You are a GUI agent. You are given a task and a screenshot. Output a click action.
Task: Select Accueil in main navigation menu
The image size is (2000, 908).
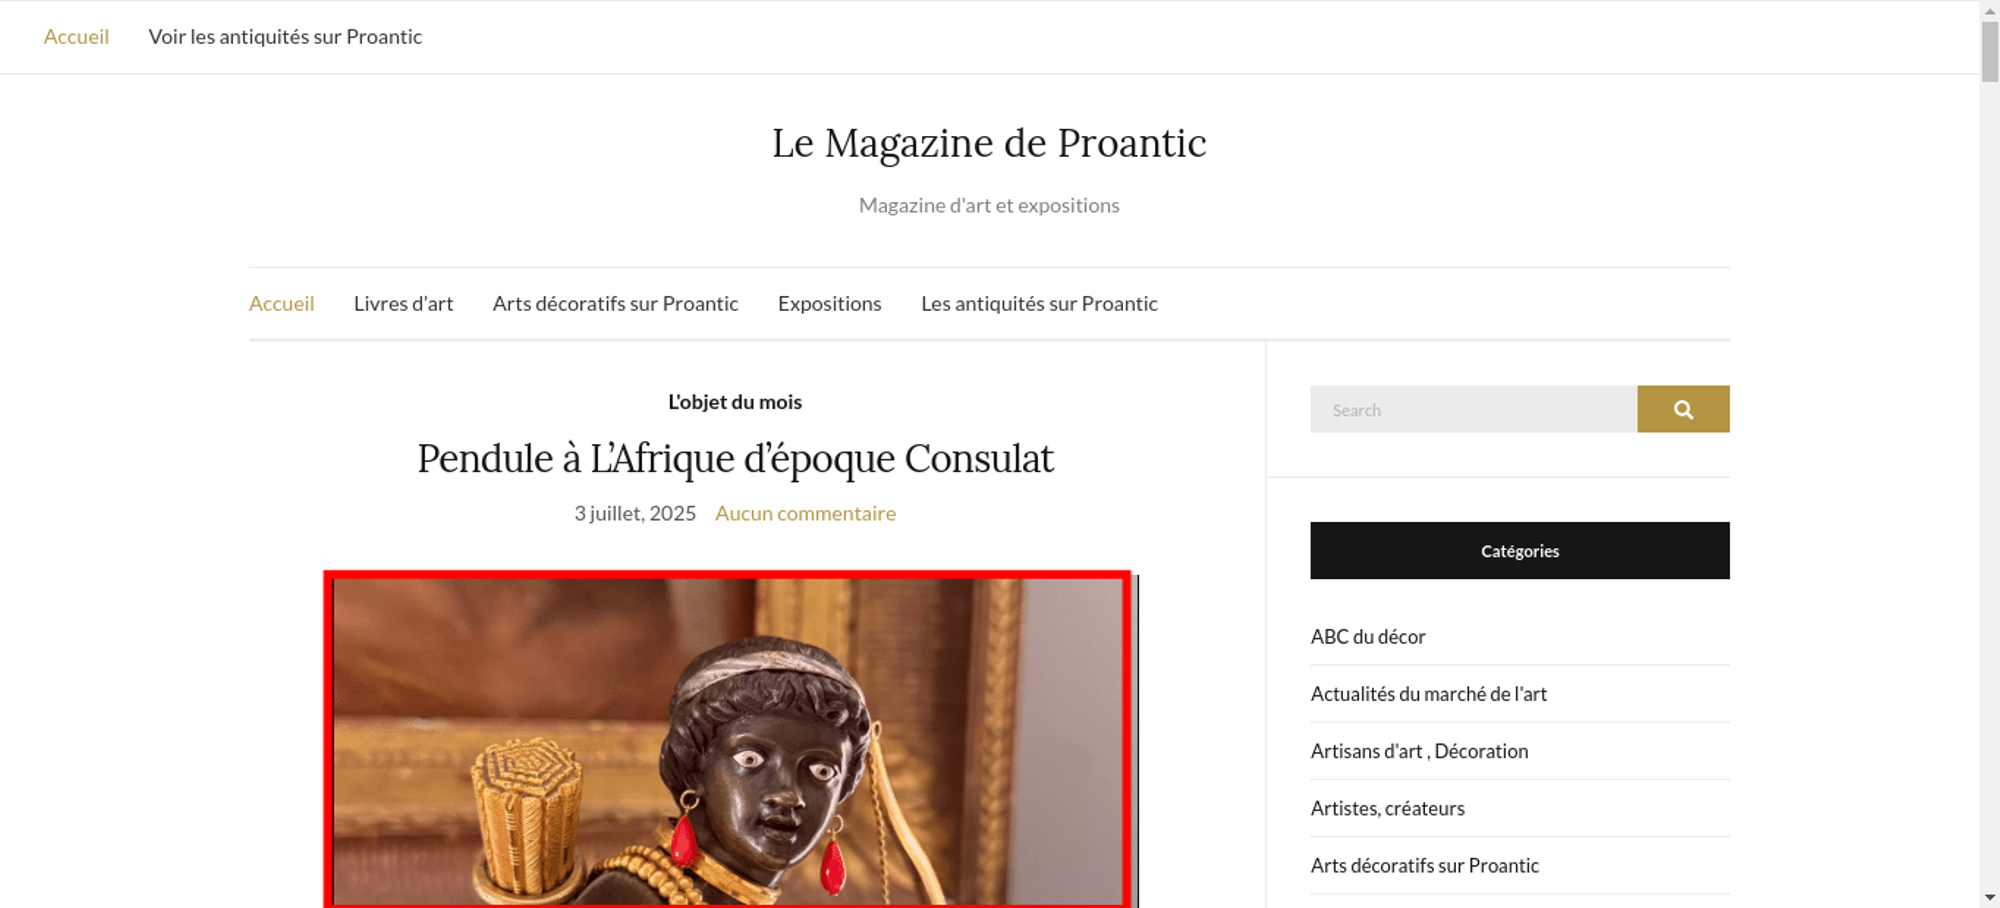tap(281, 303)
